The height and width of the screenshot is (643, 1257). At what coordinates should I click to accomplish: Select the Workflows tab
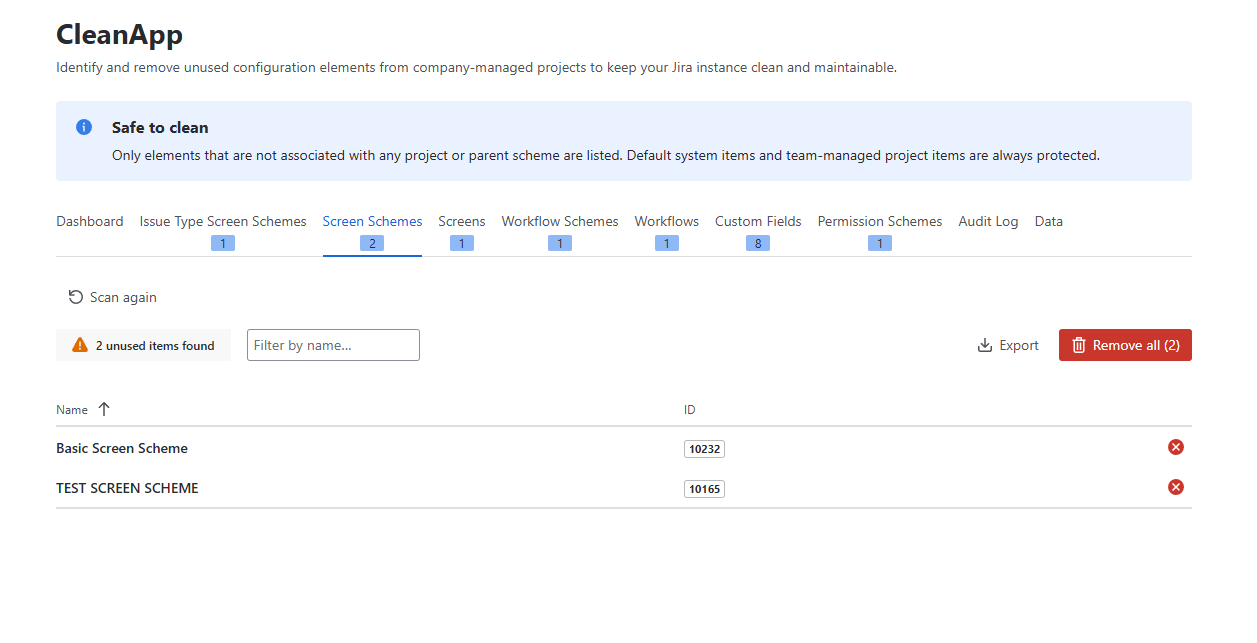point(666,221)
